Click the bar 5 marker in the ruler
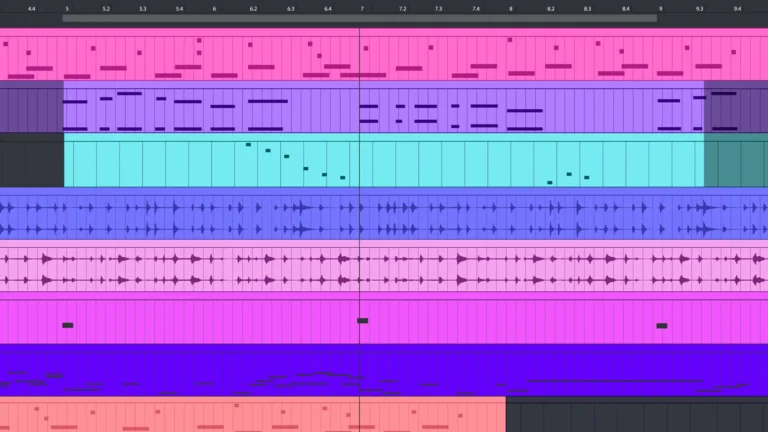 tap(67, 8)
